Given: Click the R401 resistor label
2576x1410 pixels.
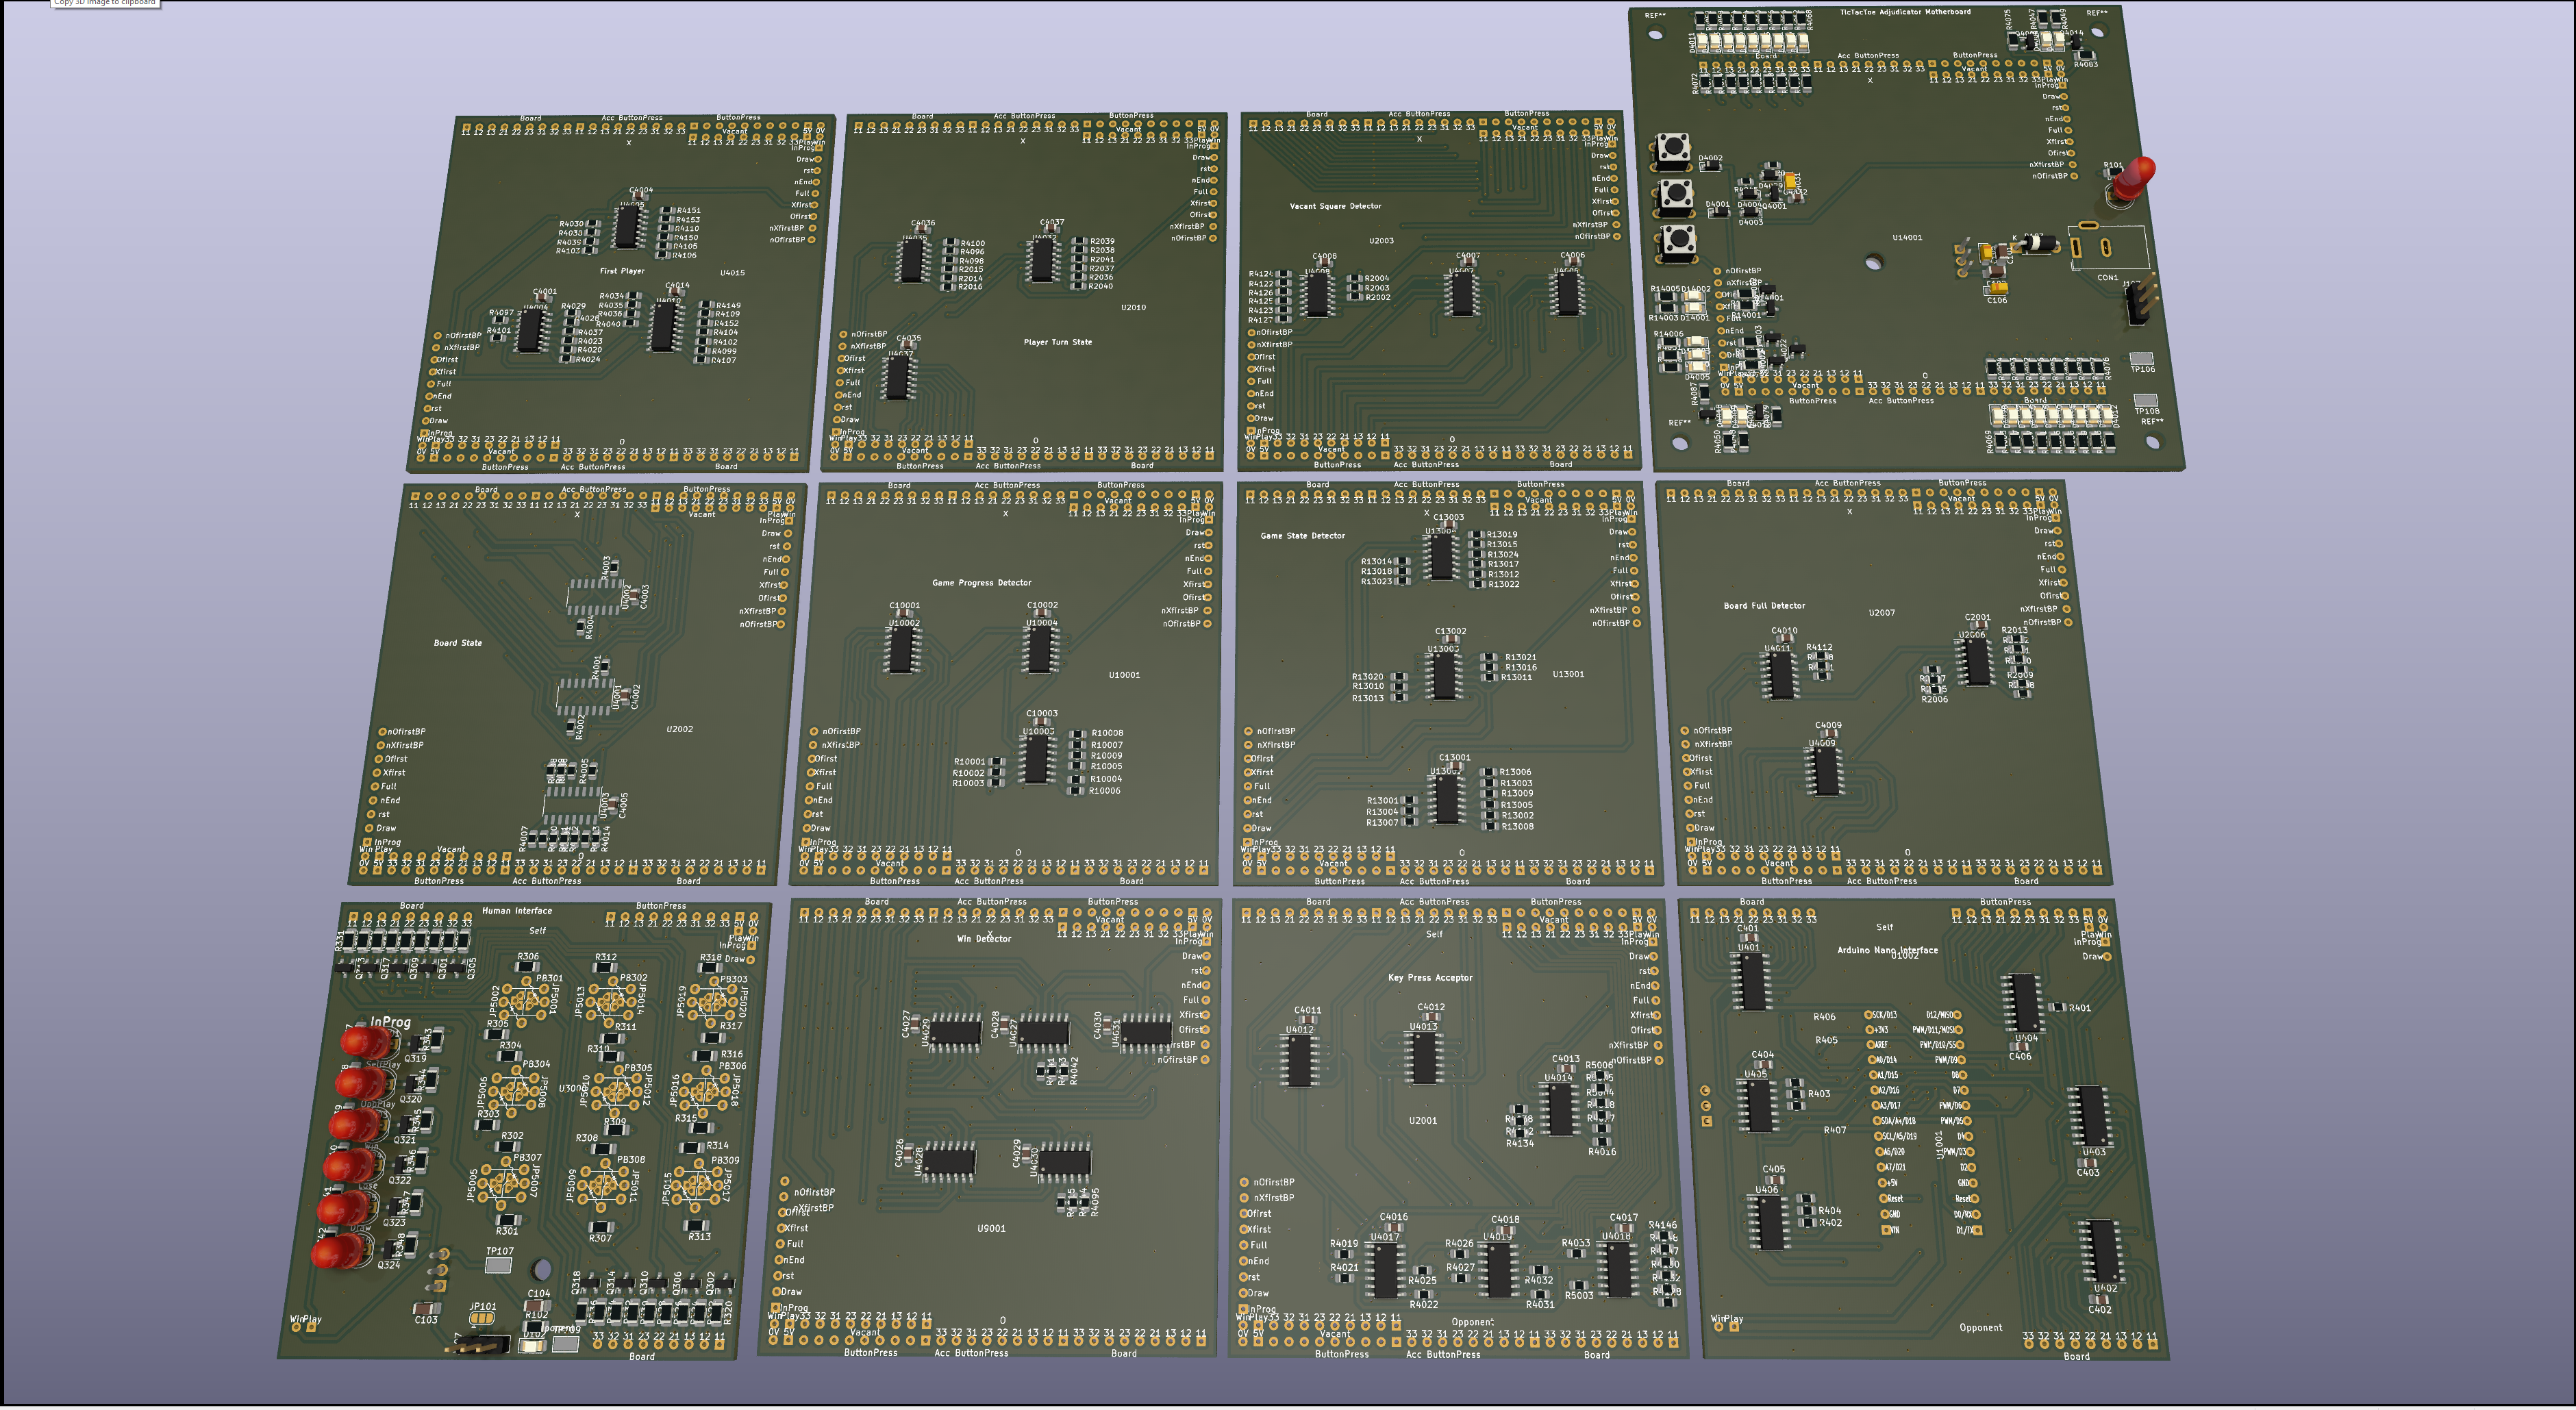Looking at the screenshot, I should tap(2079, 1008).
